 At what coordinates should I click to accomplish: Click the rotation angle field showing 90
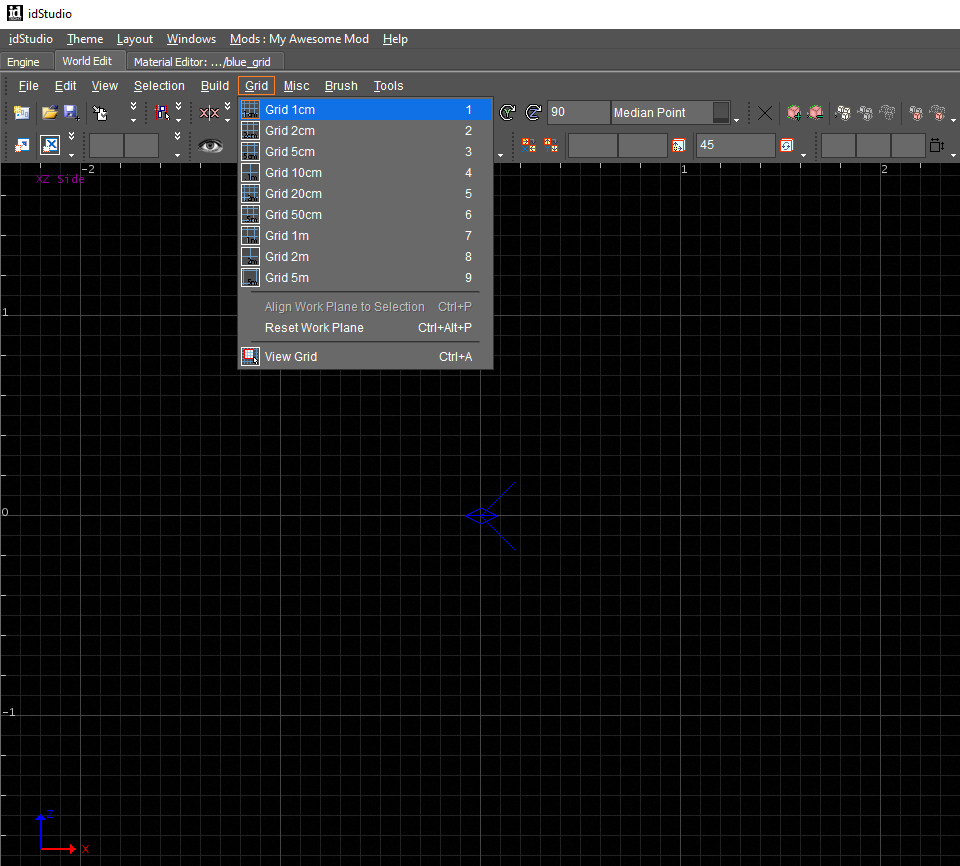point(578,113)
